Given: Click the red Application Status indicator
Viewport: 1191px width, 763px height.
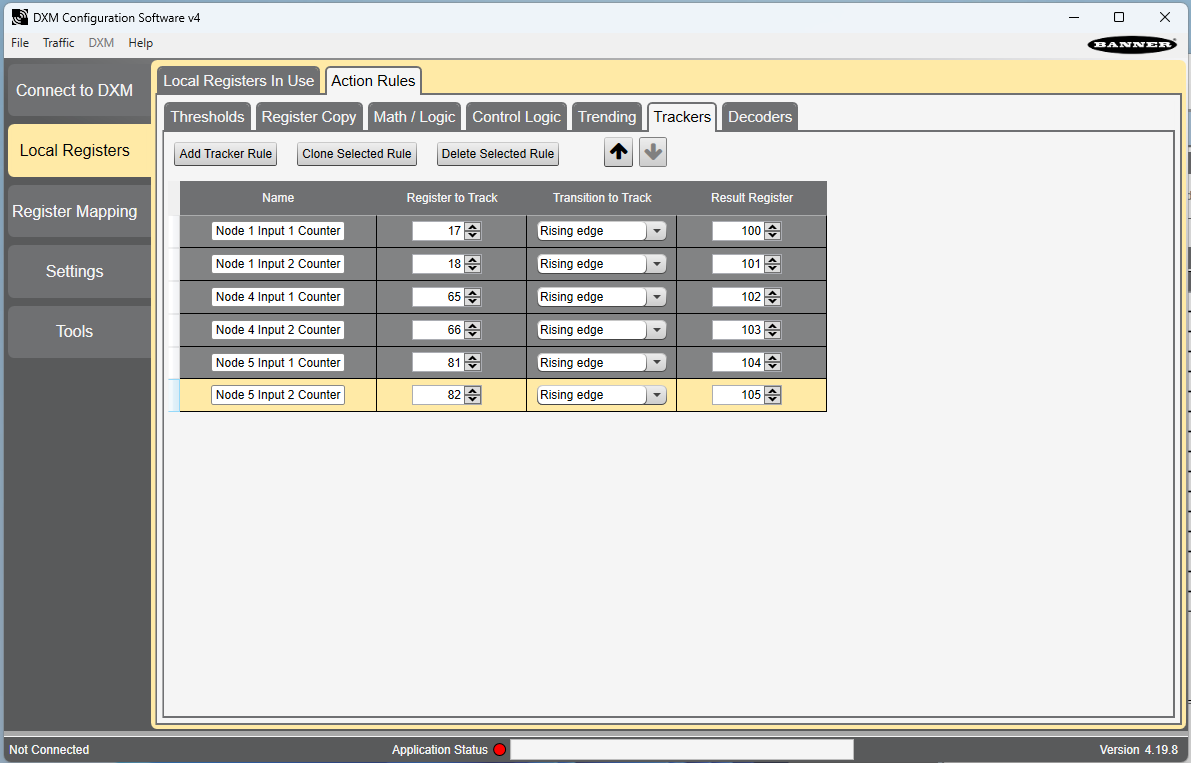Looking at the screenshot, I should pyautogui.click(x=499, y=749).
